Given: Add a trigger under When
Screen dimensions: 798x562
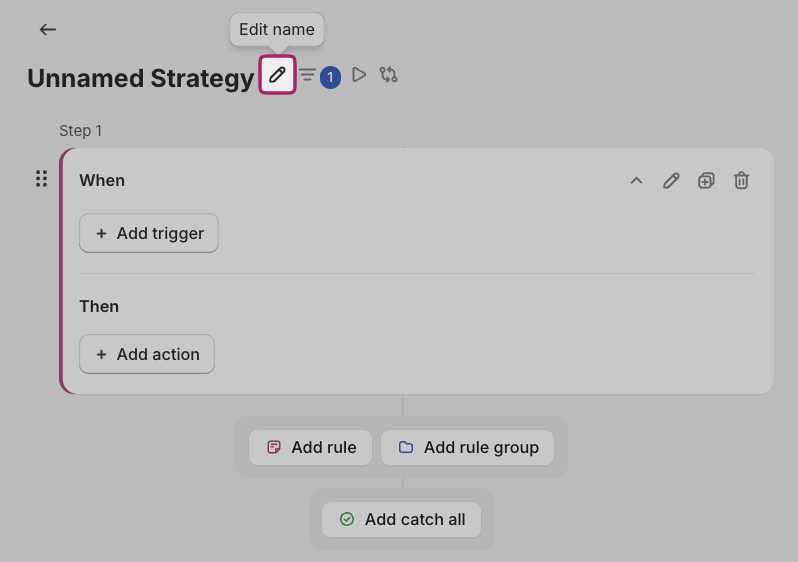Looking at the screenshot, I should coord(149,233).
